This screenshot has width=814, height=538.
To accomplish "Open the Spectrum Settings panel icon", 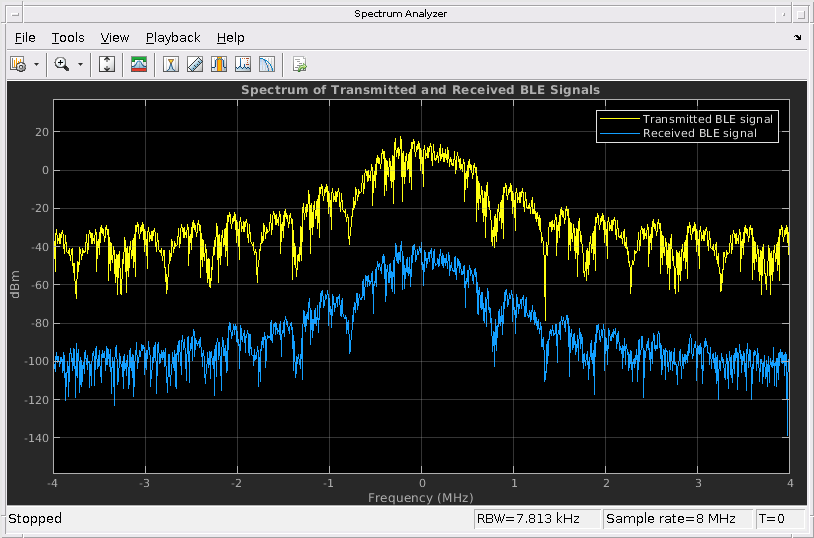I will pyautogui.click(x=139, y=64).
